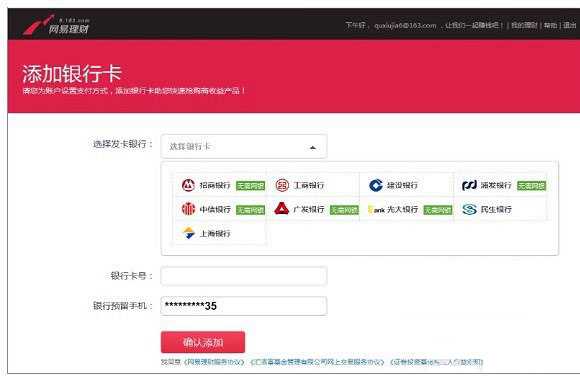Select the 工商银行 logo icon
580x380 pixels.
282,185
